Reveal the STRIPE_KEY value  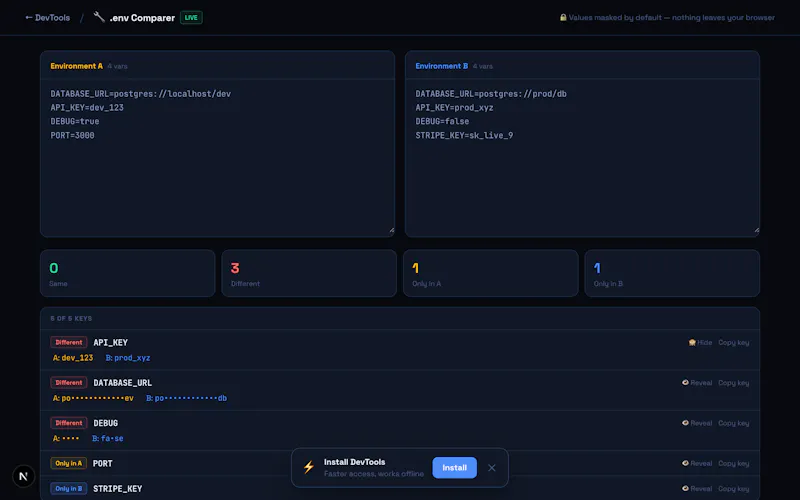pos(697,488)
